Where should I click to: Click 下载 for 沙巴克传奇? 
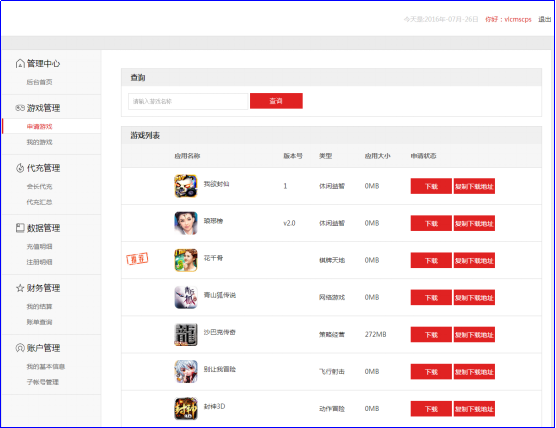(431, 335)
